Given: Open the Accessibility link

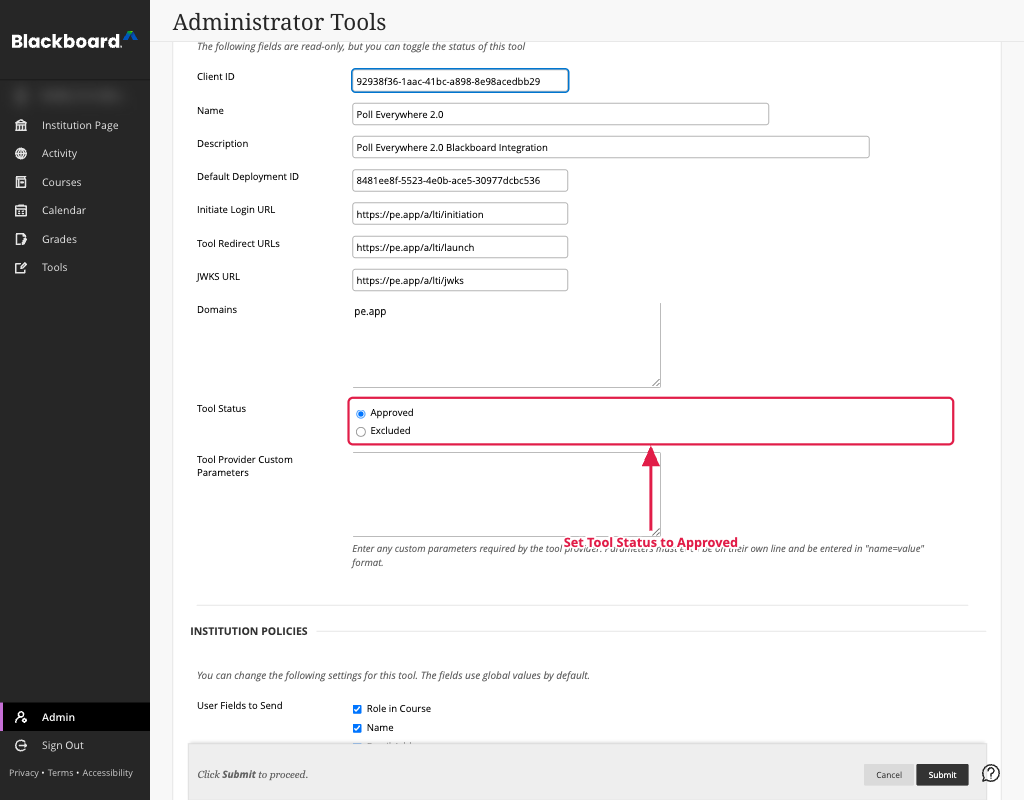Looking at the screenshot, I should [x=107, y=773].
